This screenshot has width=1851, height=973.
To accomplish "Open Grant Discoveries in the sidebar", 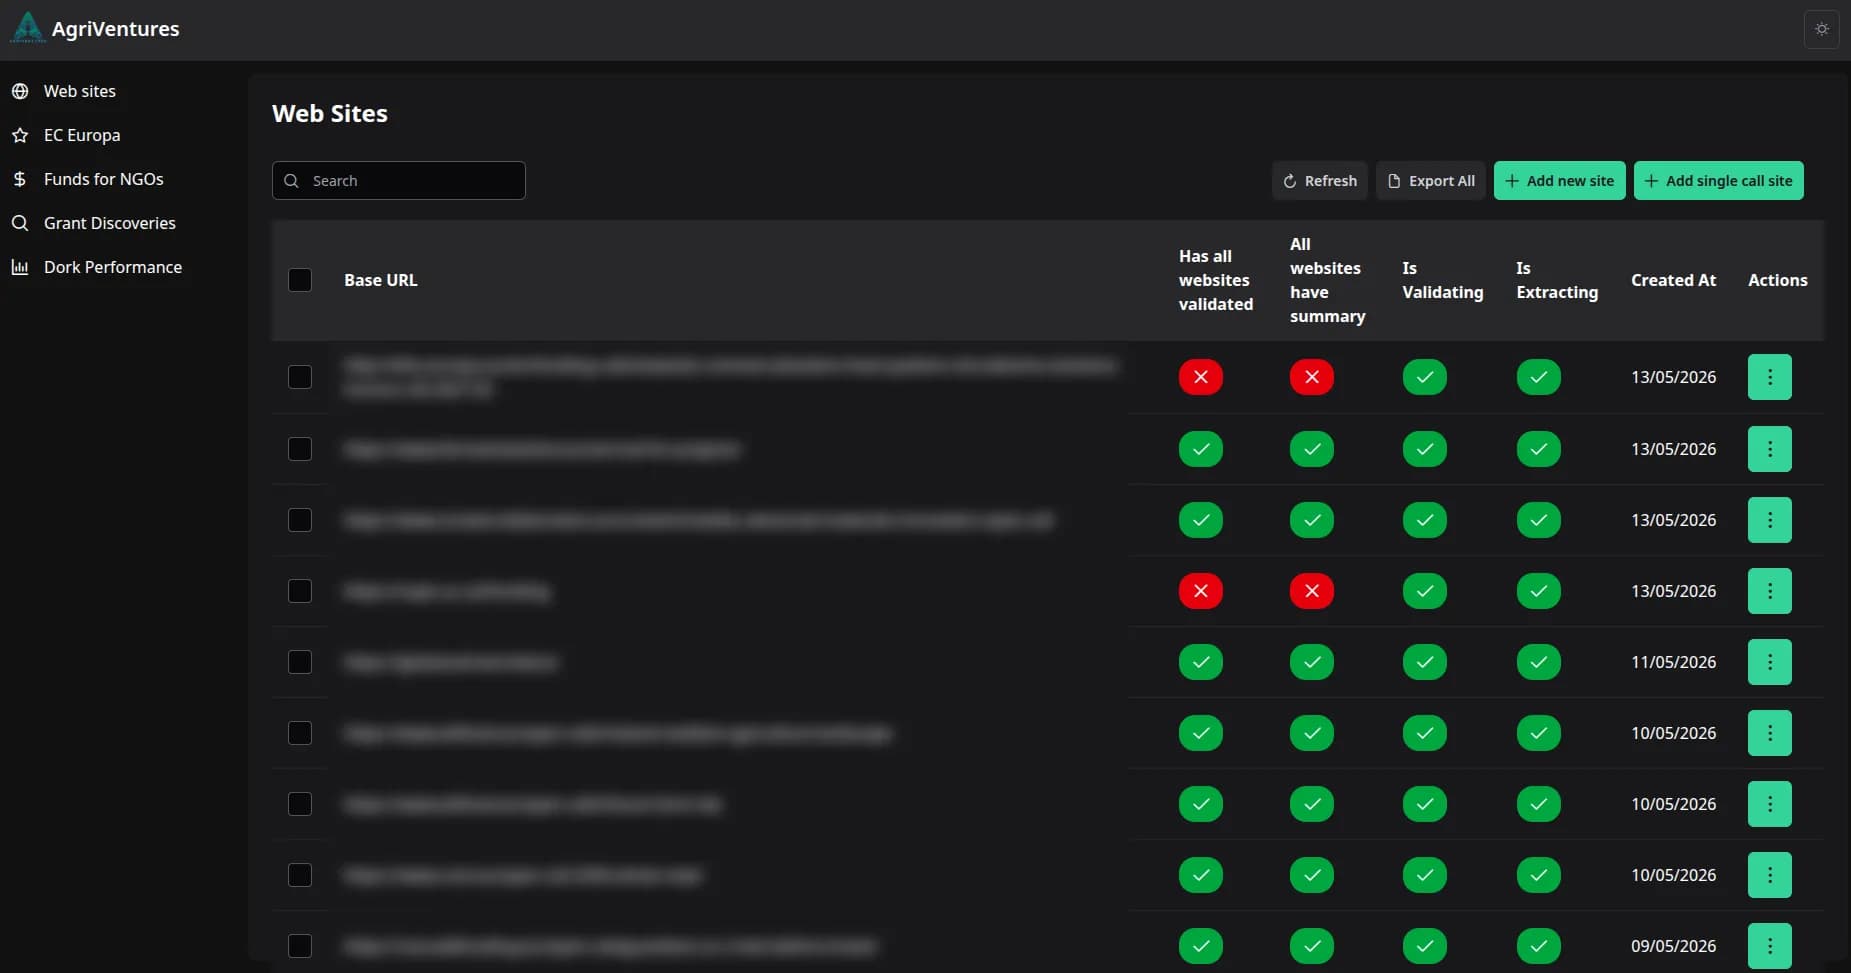I will pyautogui.click(x=109, y=223).
